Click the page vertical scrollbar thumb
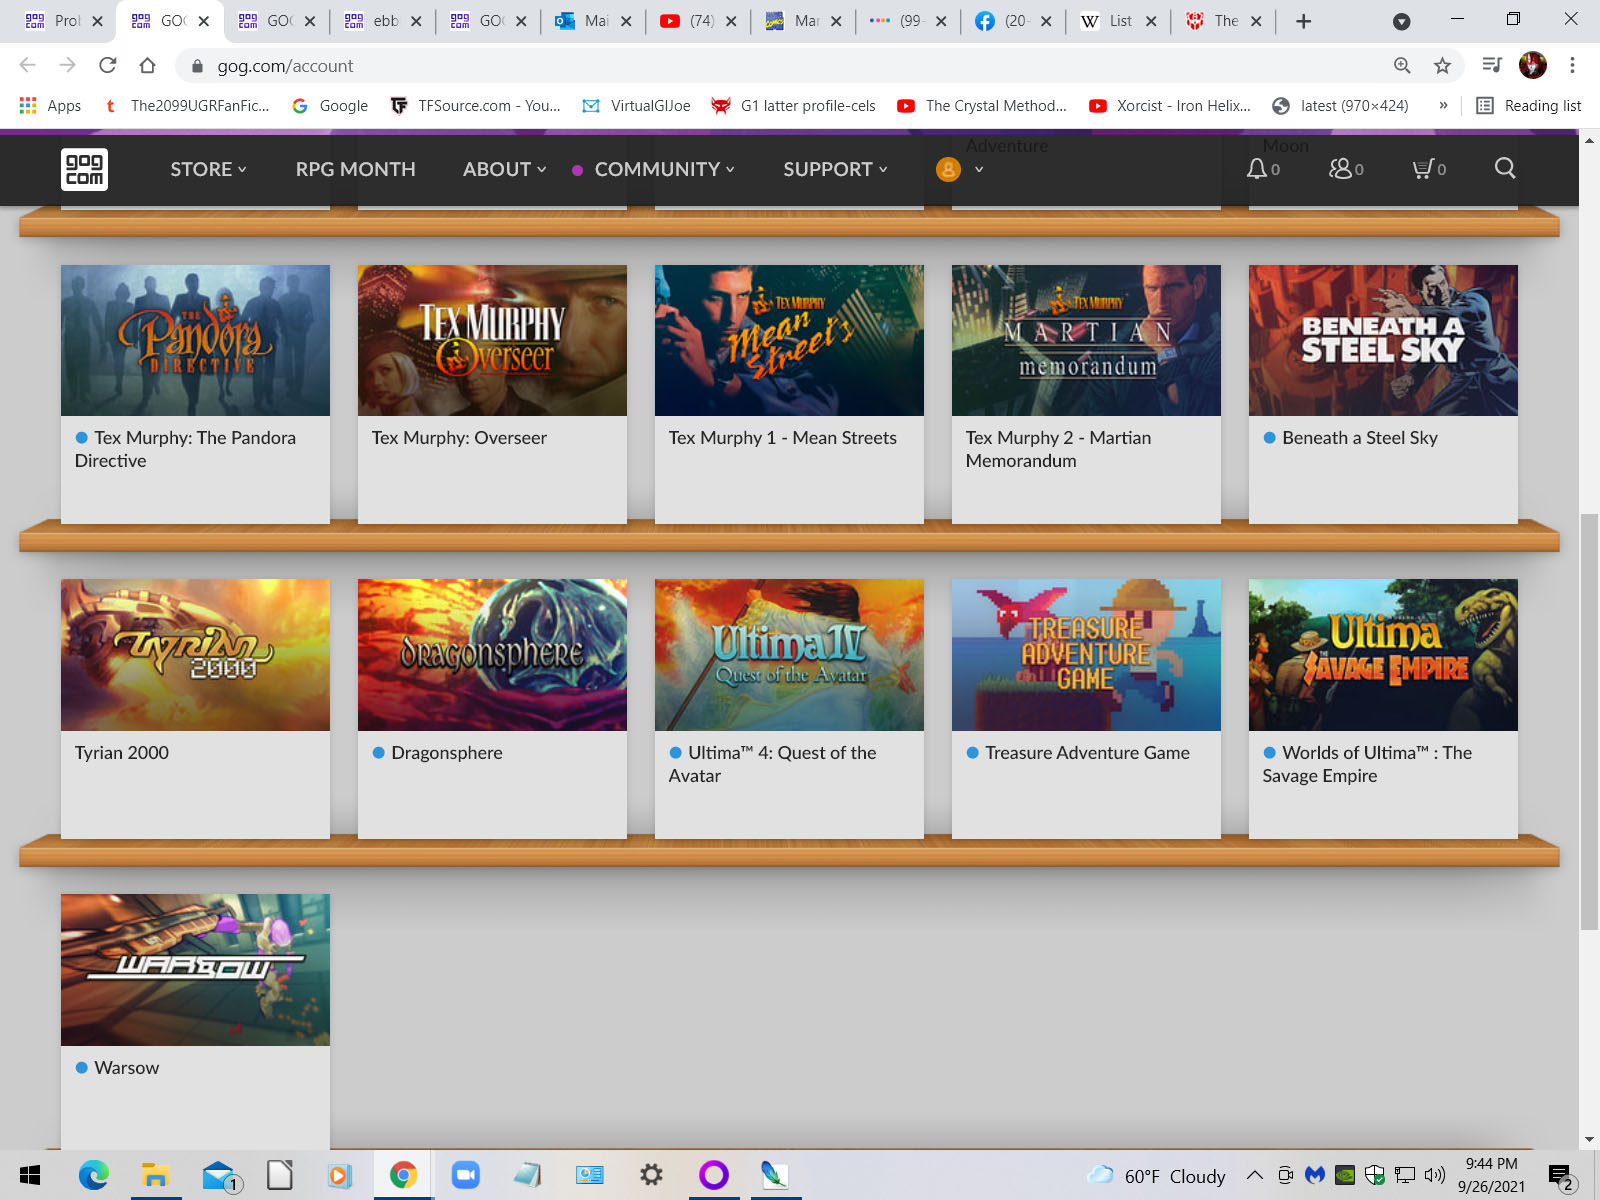This screenshot has height=1200, width=1600. (x=1589, y=721)
